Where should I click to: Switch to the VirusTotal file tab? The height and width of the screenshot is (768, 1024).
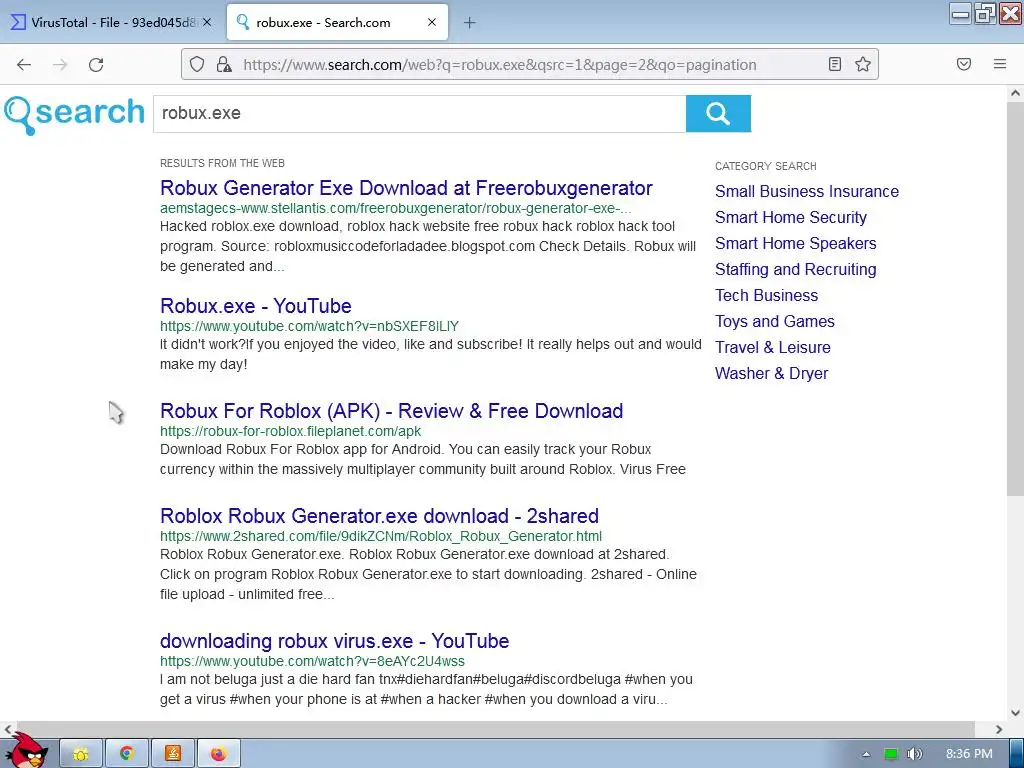click(x=111, y=22)
